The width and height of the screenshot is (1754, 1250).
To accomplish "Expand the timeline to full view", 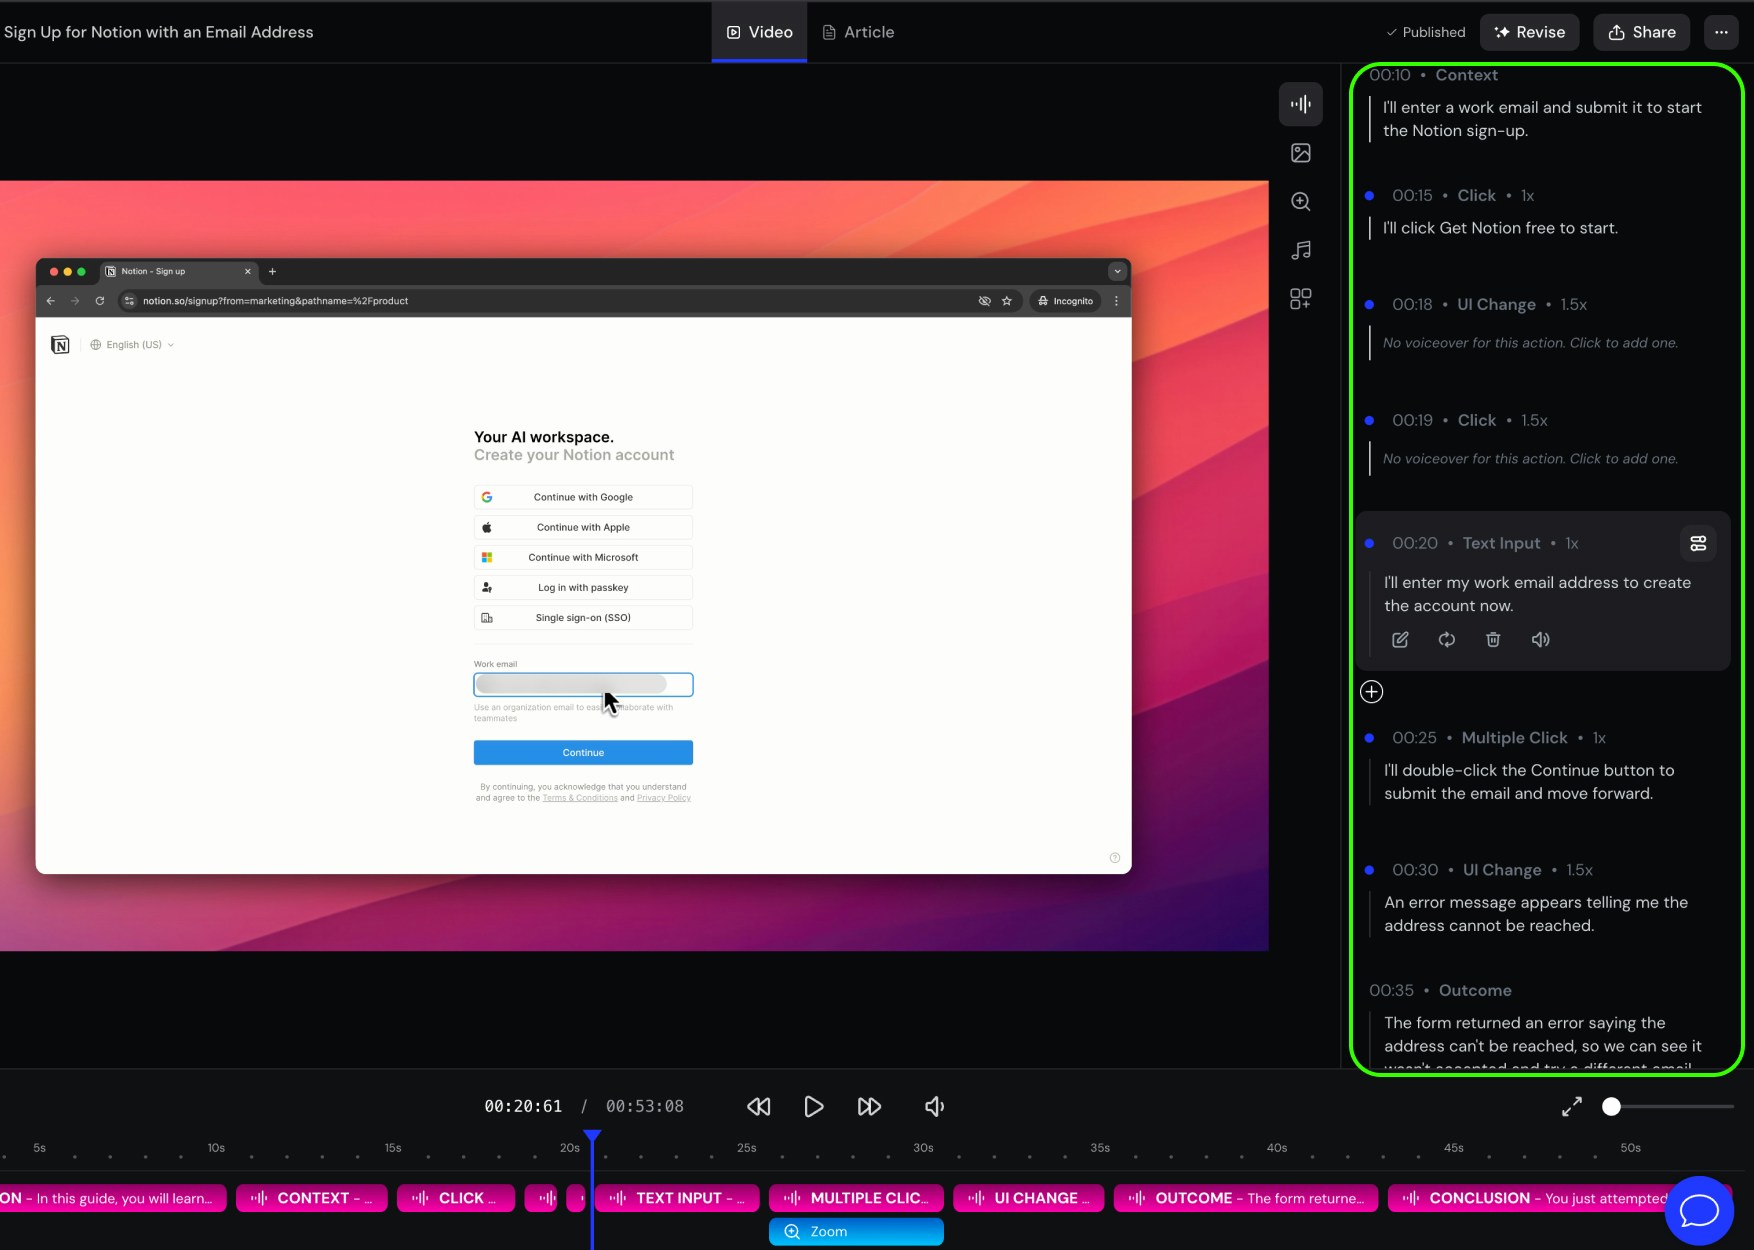I will tap(1572, 1106).
